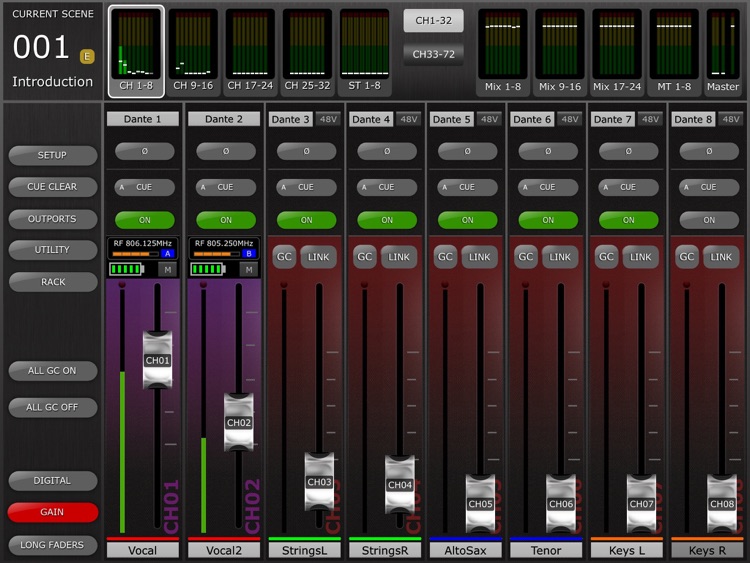This screenshot has height=563, width=750.
Task: Switch to the CH1-32 tab
Action: [x=433, y=21]
